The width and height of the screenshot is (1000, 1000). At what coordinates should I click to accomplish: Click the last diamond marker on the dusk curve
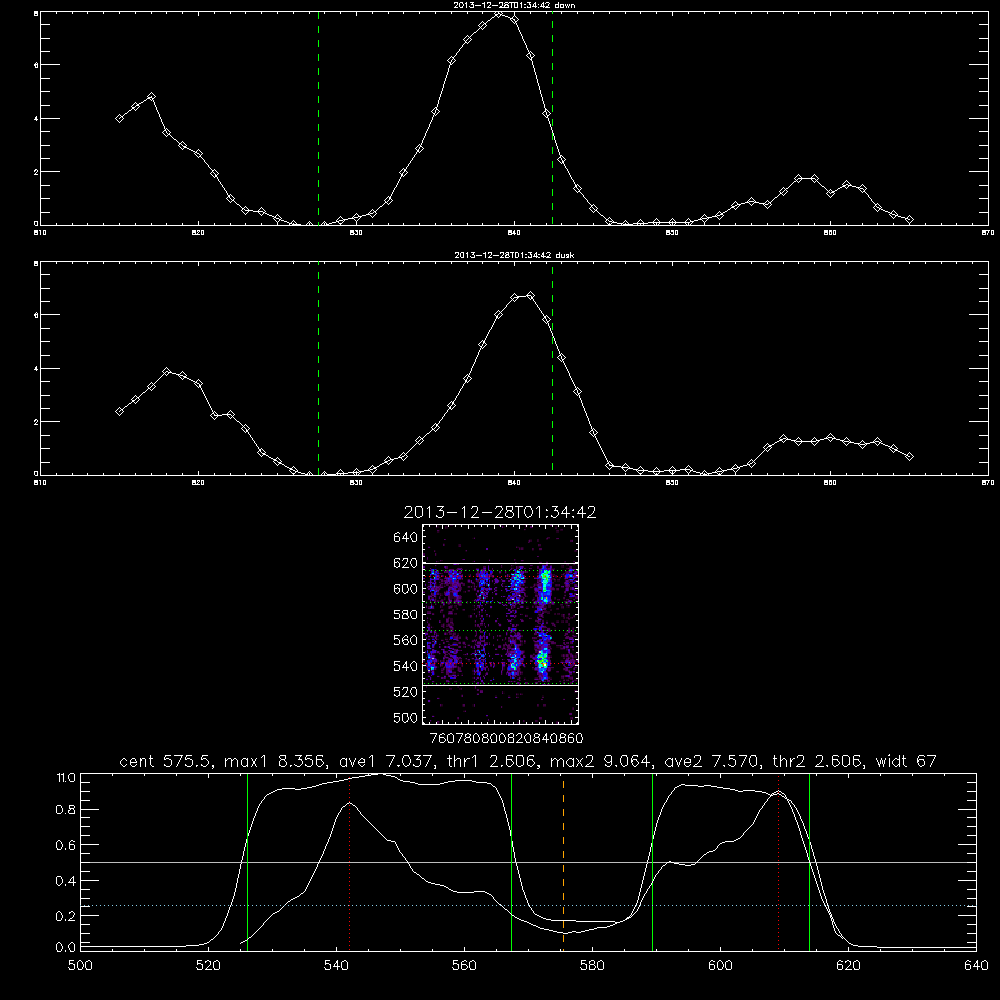point(909,457)
